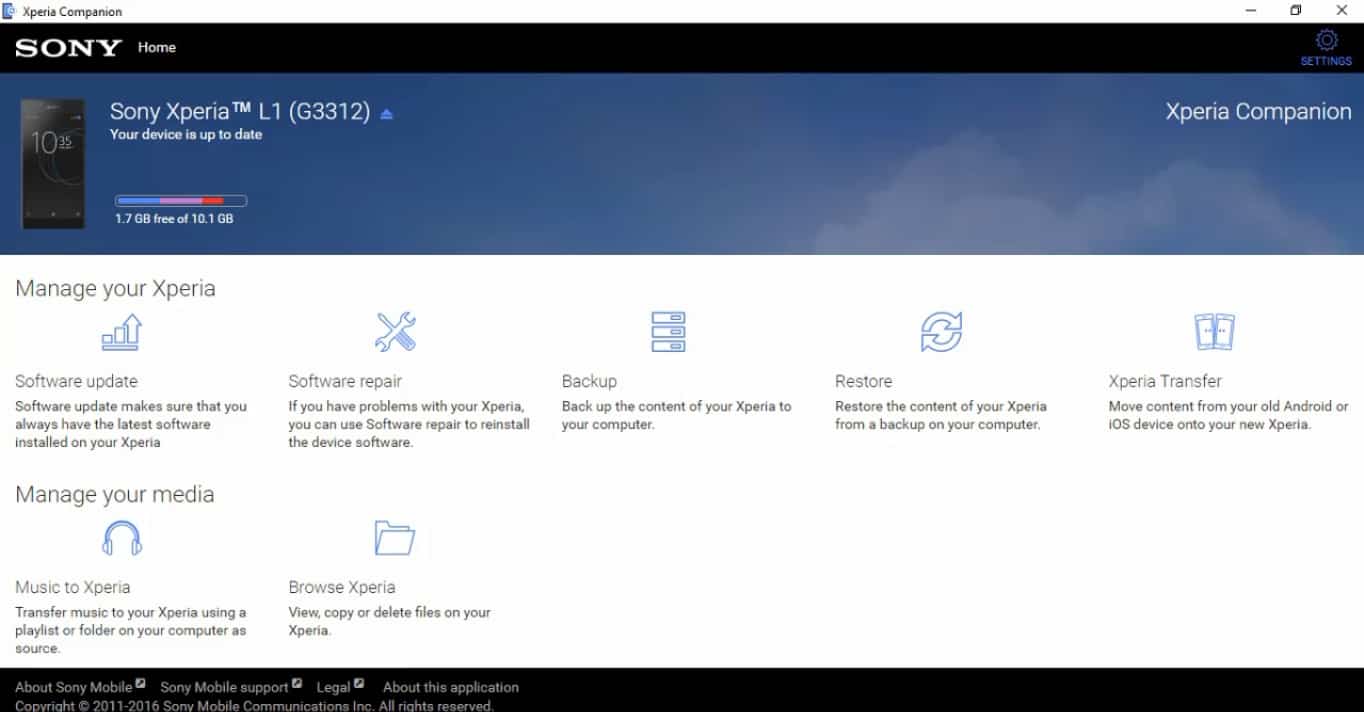Click the external-link icon beside About Sony Mobile

[141, 684]
